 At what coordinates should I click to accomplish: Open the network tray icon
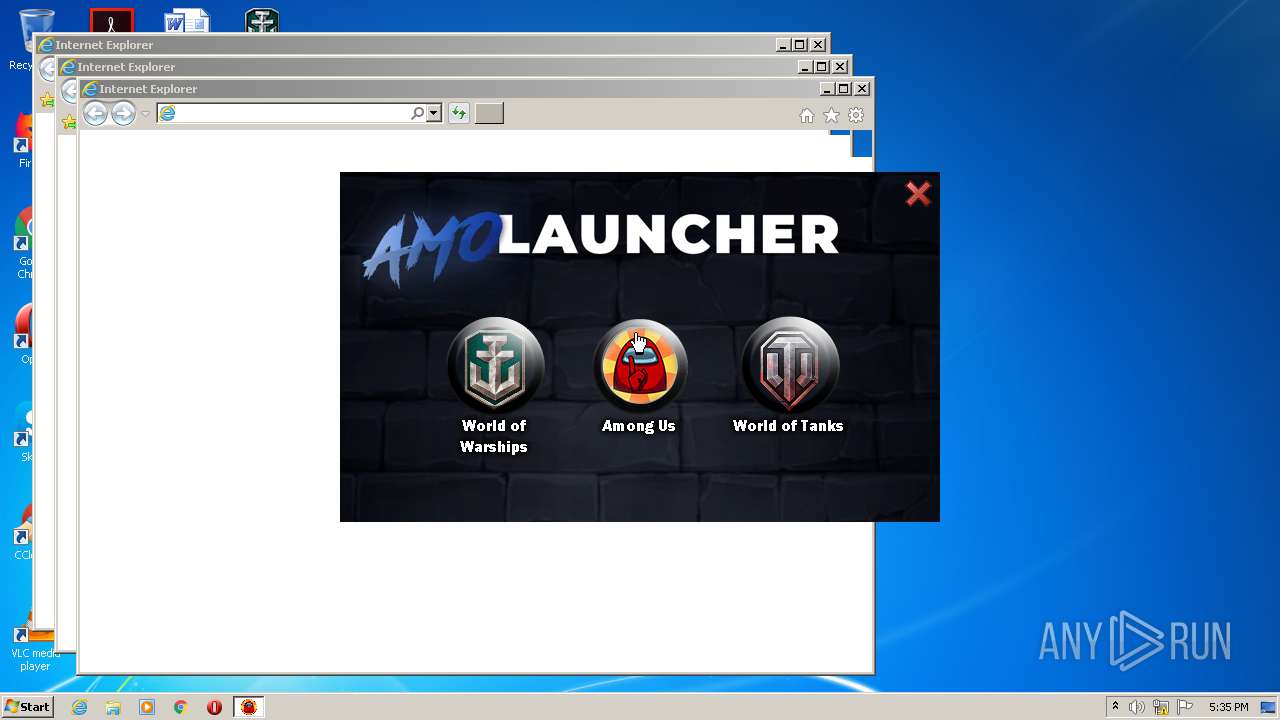pyautogui.click(x=1161, y=707)
